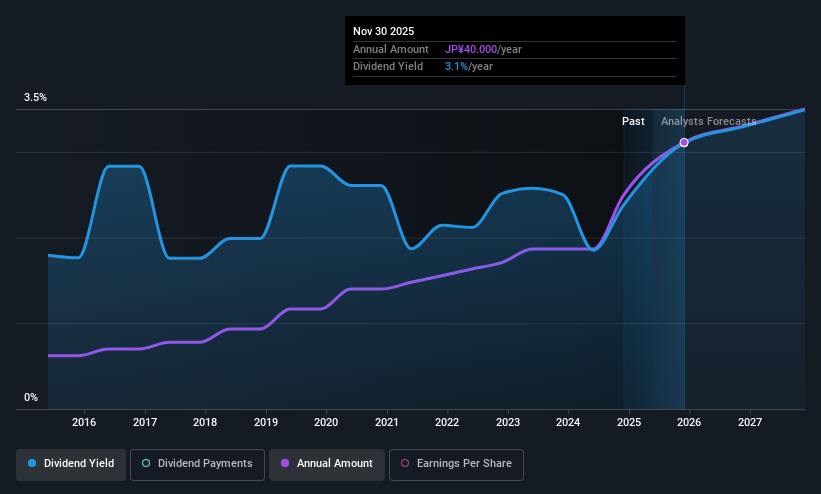Click the pink Earnings Per Share circle icon
Viewport: 821px width, 494px height.
405,463
